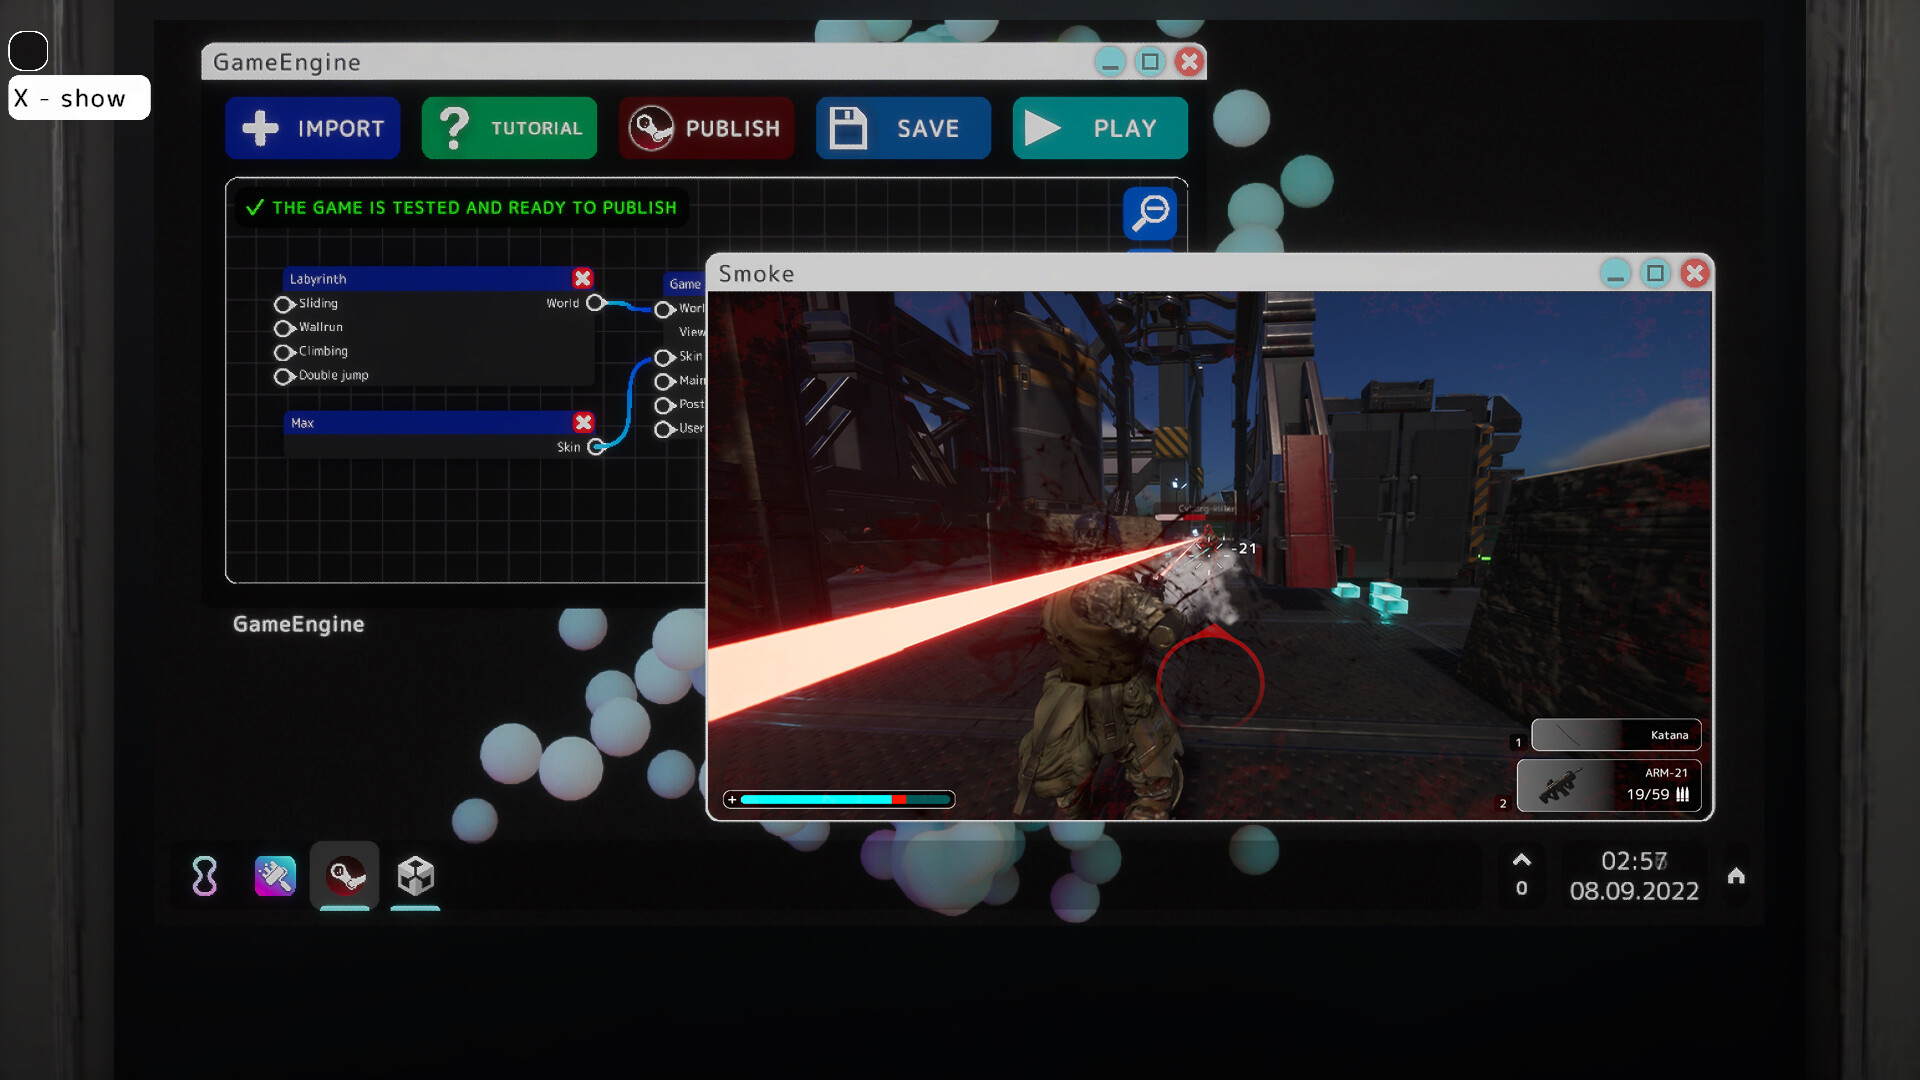Select the Steam-like publishing app in the taskbar
1920x1080 pixels.
[x=344, y=877]
